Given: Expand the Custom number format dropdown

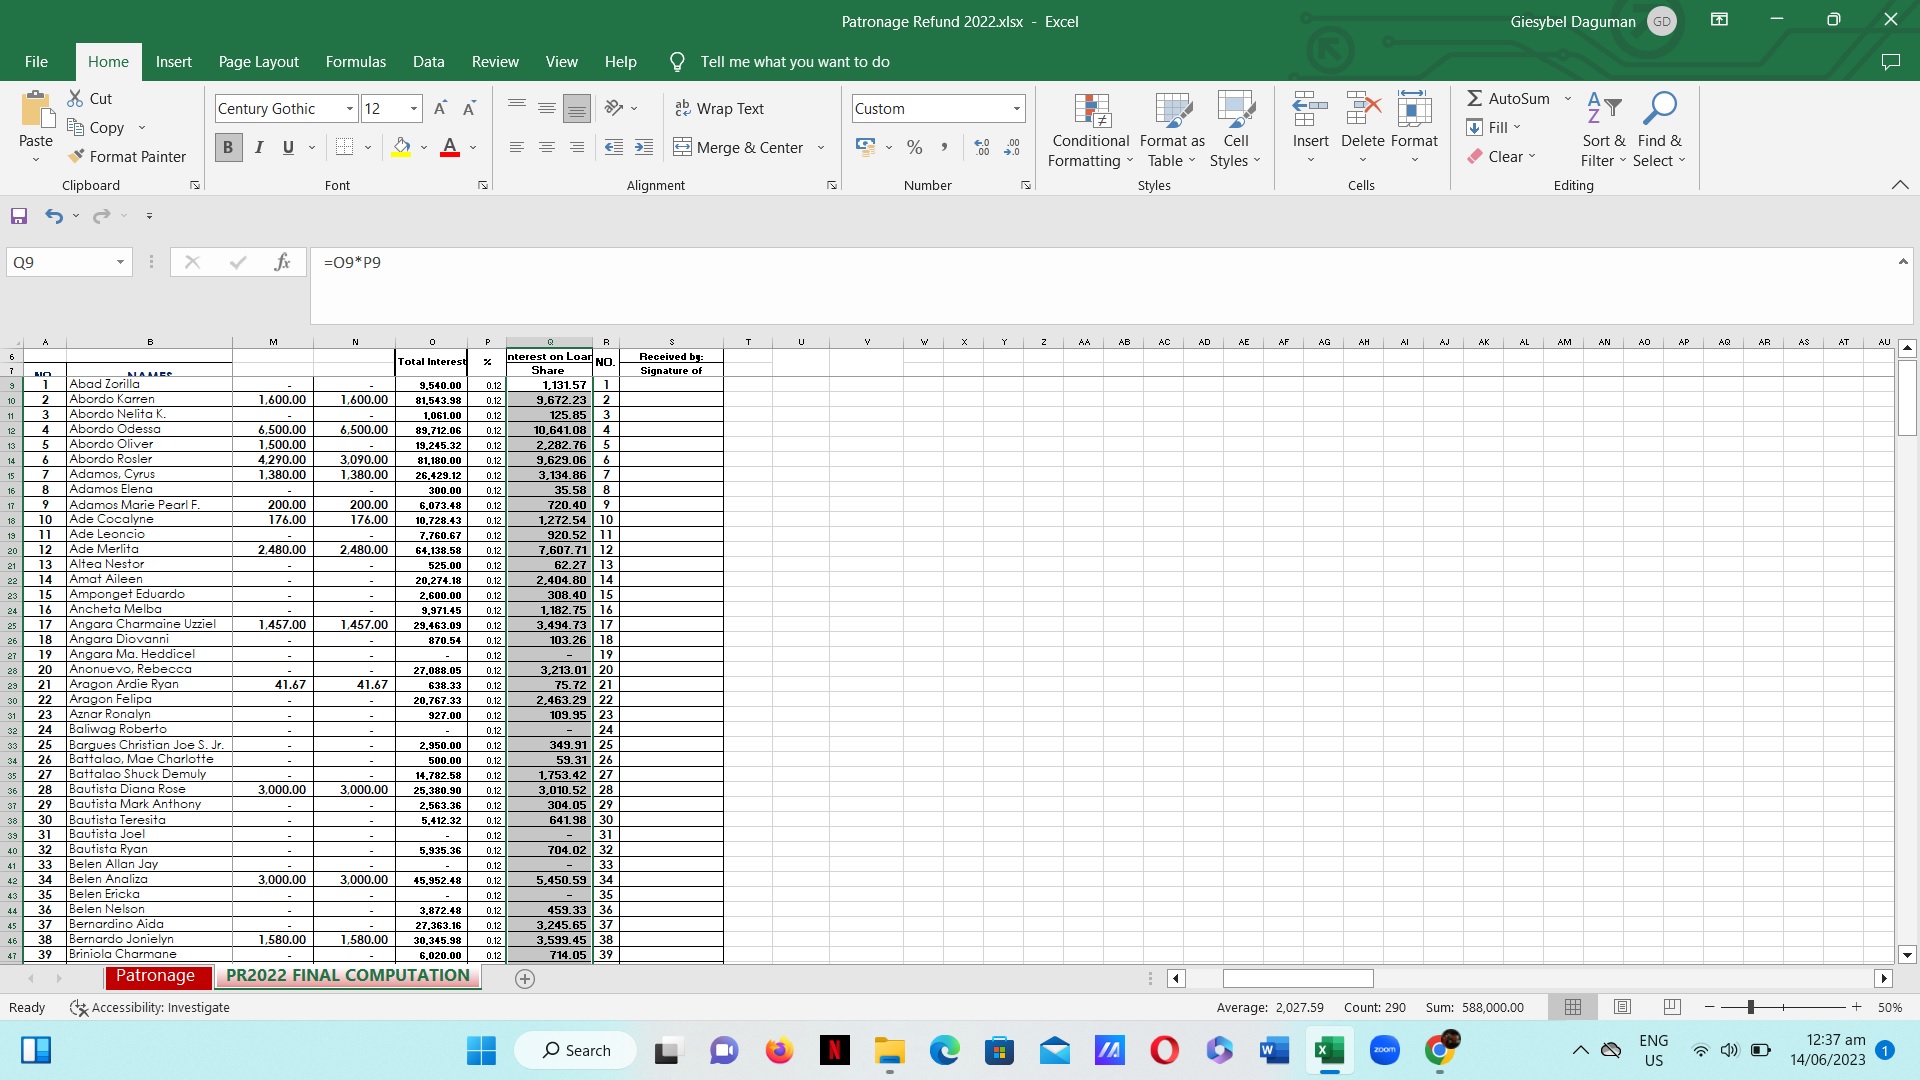Looking at the screenshot, I should (x=1016, y=109).
